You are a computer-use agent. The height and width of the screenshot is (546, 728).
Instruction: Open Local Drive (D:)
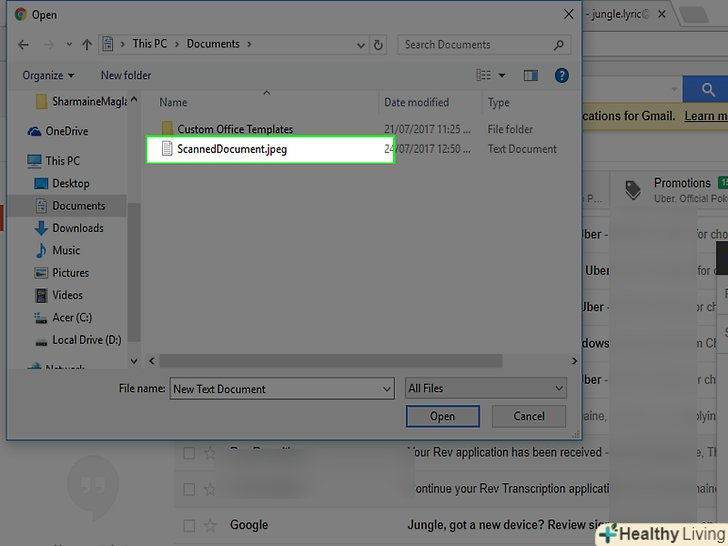pyautogui.click(x=86, y=340)
